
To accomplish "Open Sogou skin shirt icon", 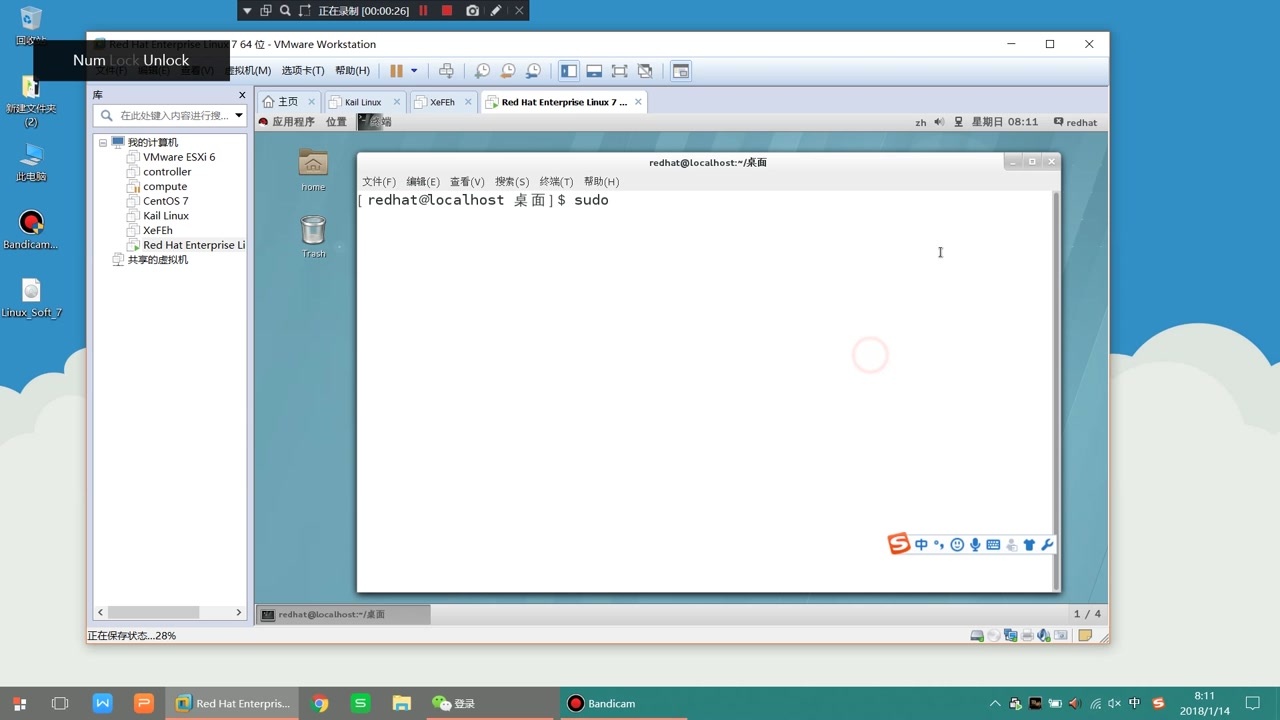I will tap(1029, 545).
